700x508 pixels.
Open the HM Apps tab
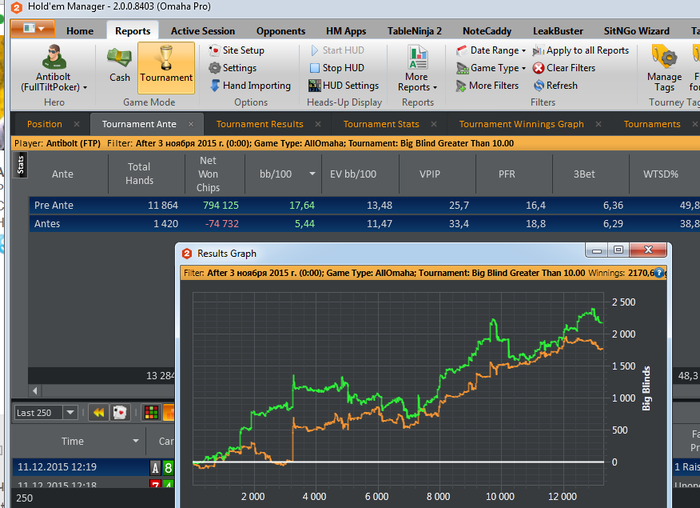[x=346, y=31]
